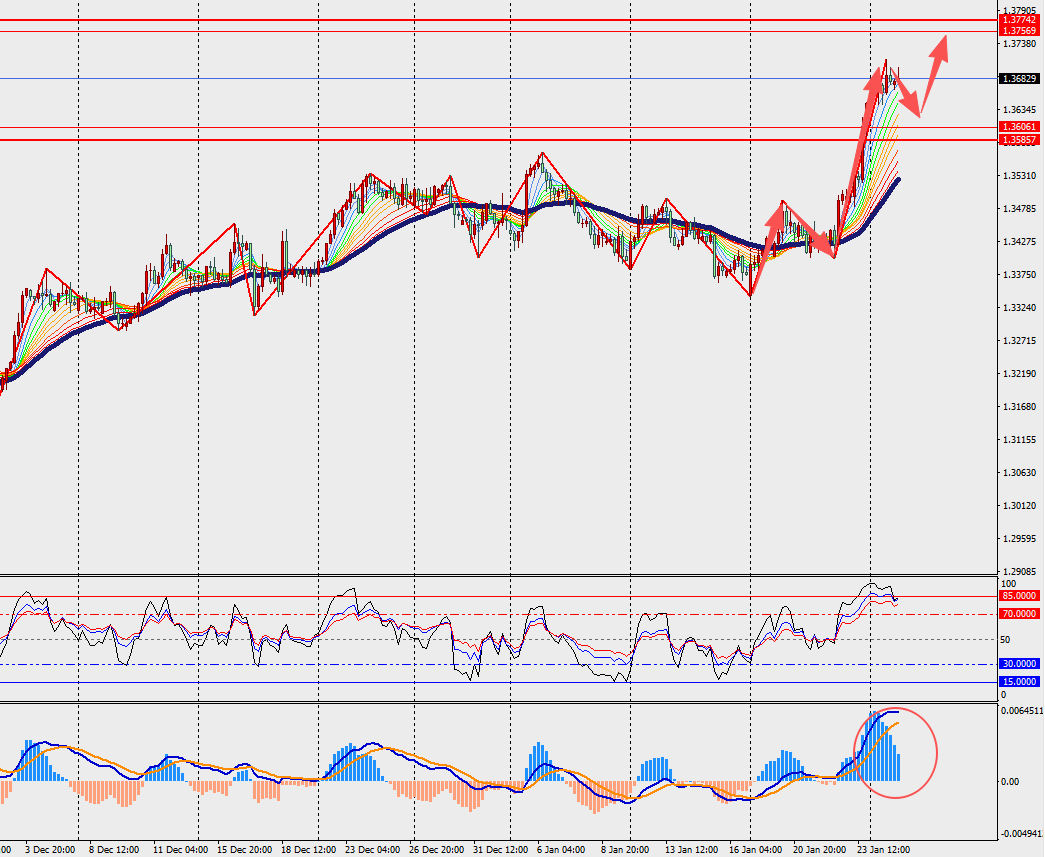Select the current price label 1.36829
1045x857 pixels.
1019,79
